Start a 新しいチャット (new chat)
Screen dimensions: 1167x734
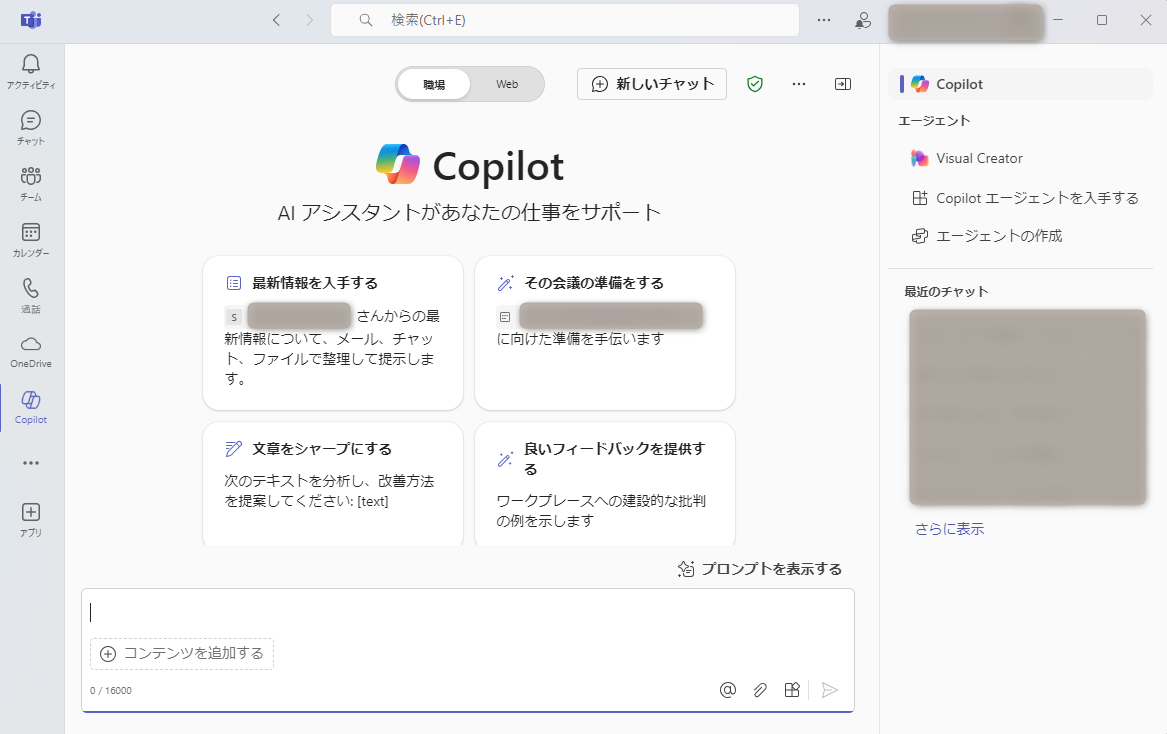click(652, 84)
